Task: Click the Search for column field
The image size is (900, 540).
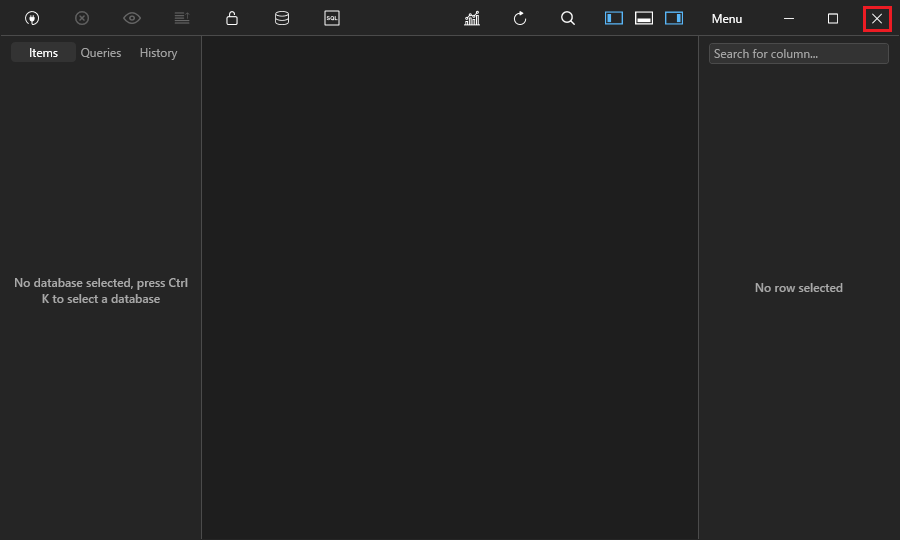Action: pyautogui.click(x=798, y=54)
